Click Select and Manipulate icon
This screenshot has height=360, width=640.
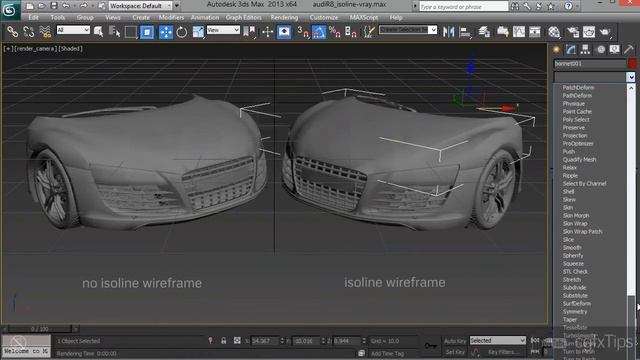coord(267,31)
